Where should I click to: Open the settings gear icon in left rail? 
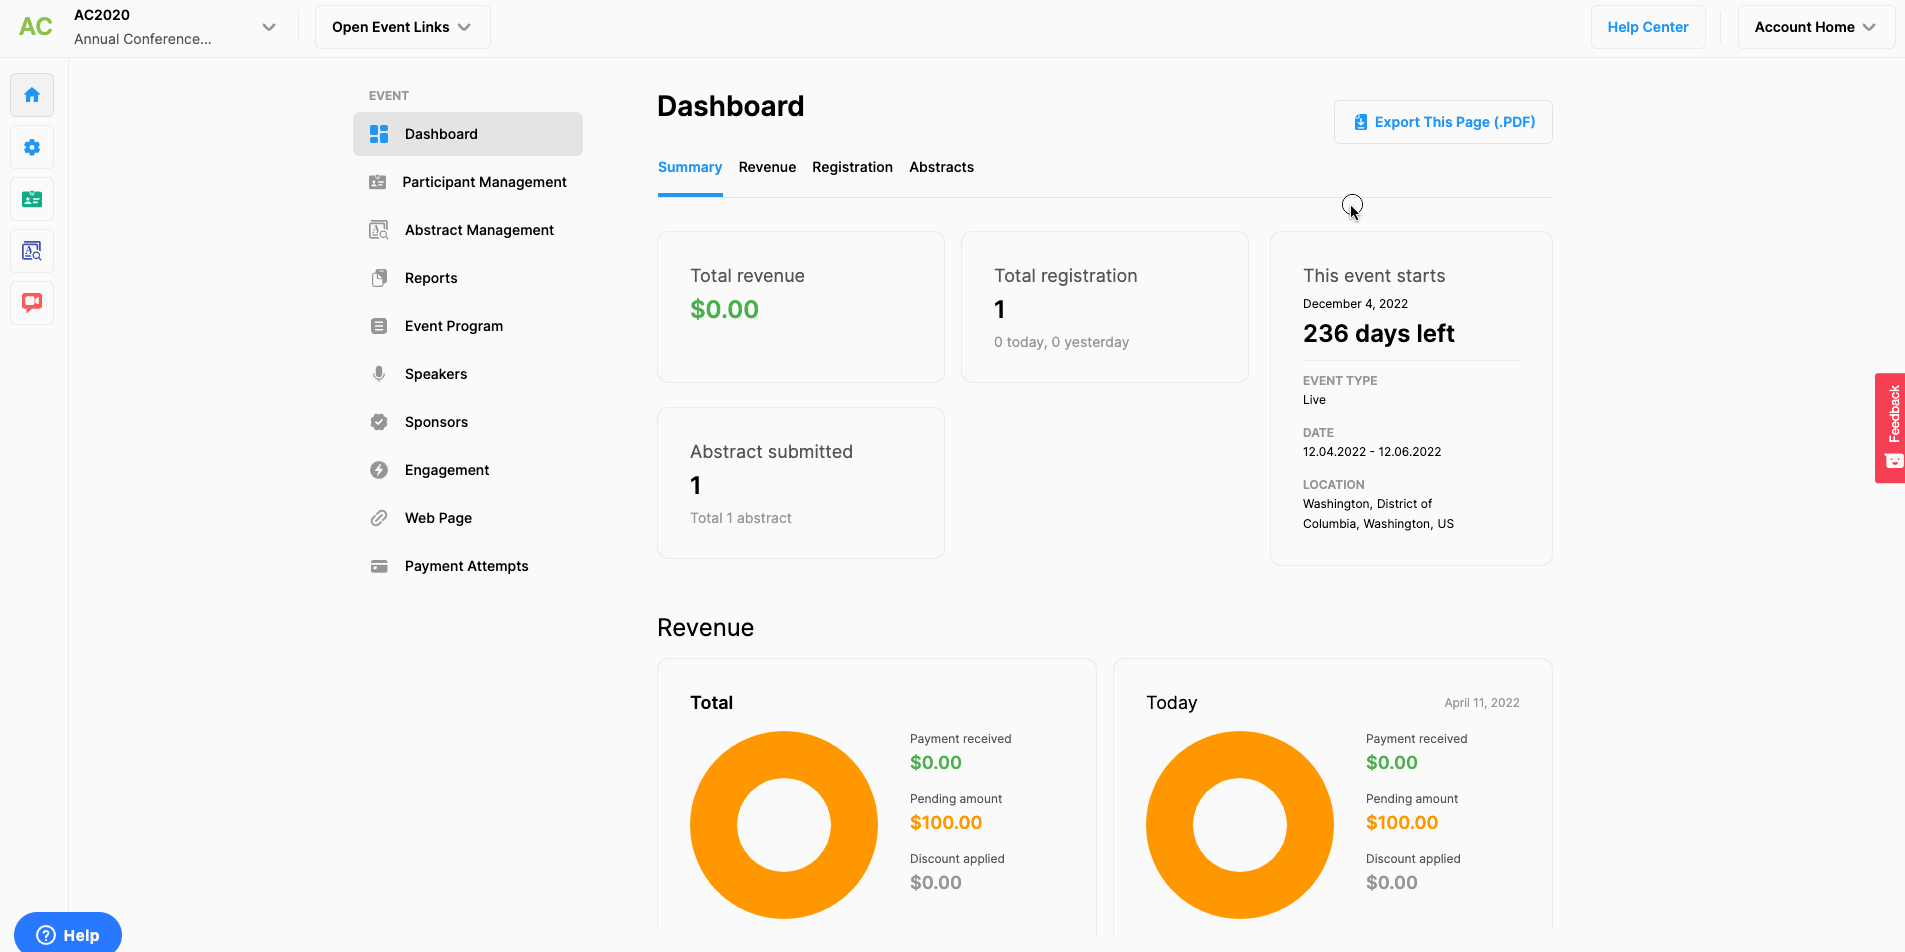coord(32,147)
